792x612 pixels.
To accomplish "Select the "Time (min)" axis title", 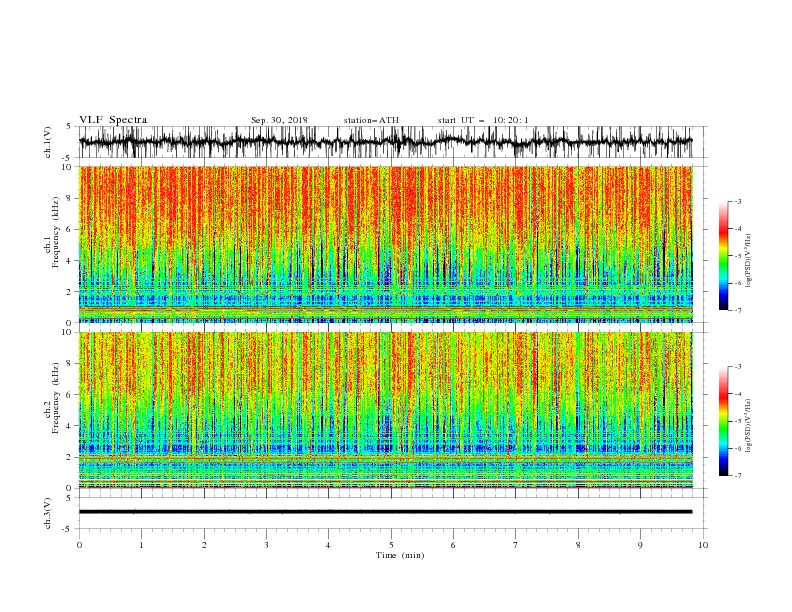I will pos(400,555).
